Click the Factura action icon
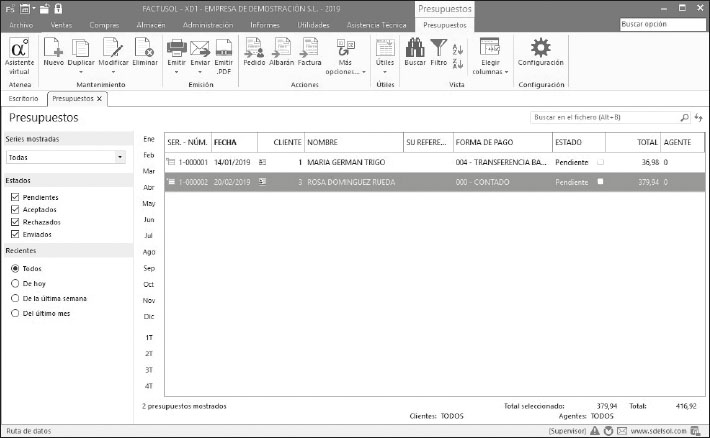This screenshot has height=438, width=710. tap(309, 48)
